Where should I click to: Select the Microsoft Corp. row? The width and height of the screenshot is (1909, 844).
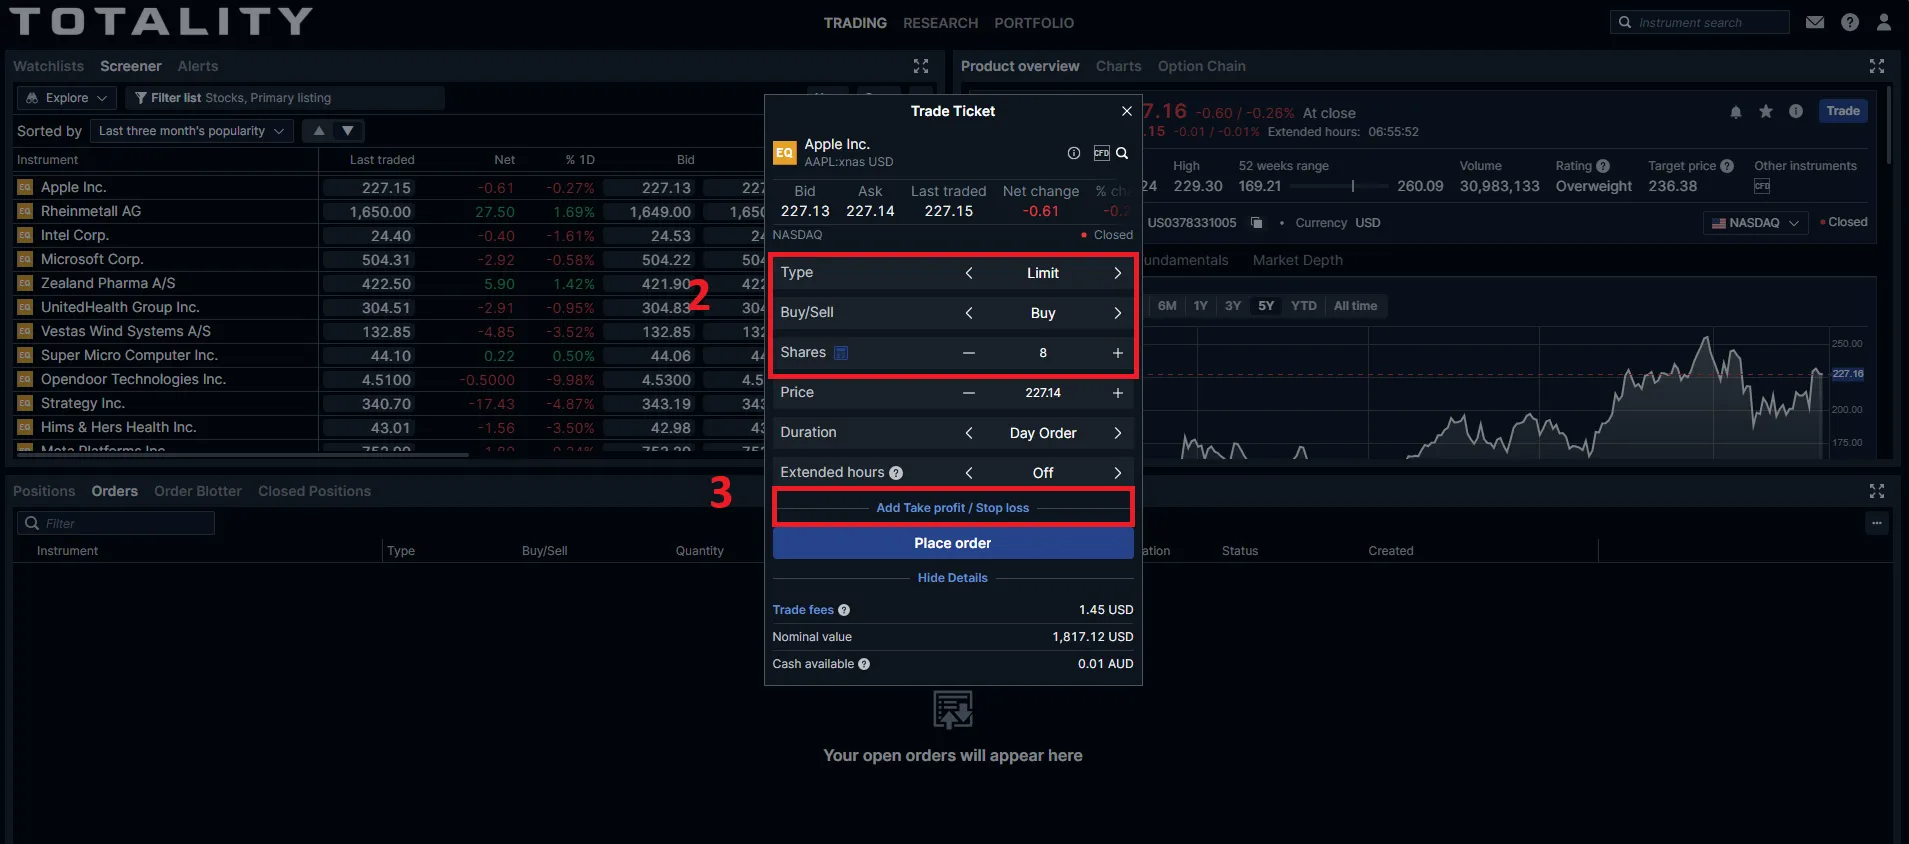390,260
